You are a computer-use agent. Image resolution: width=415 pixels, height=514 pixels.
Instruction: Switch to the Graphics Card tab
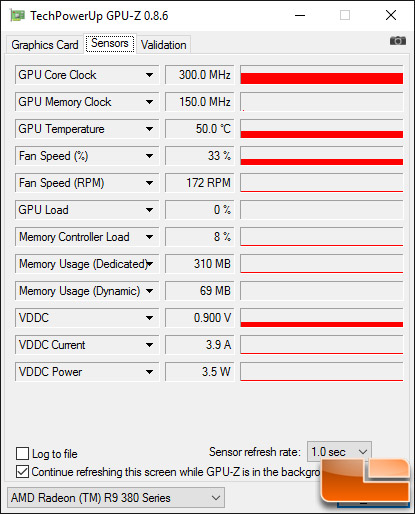click(44, 45)
